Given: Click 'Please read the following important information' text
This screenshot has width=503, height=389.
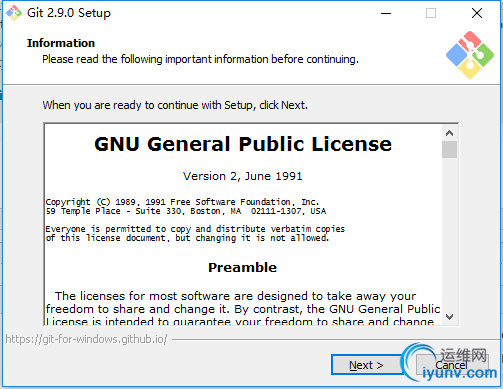Looking at the screenshot, I should coord(200,59).
